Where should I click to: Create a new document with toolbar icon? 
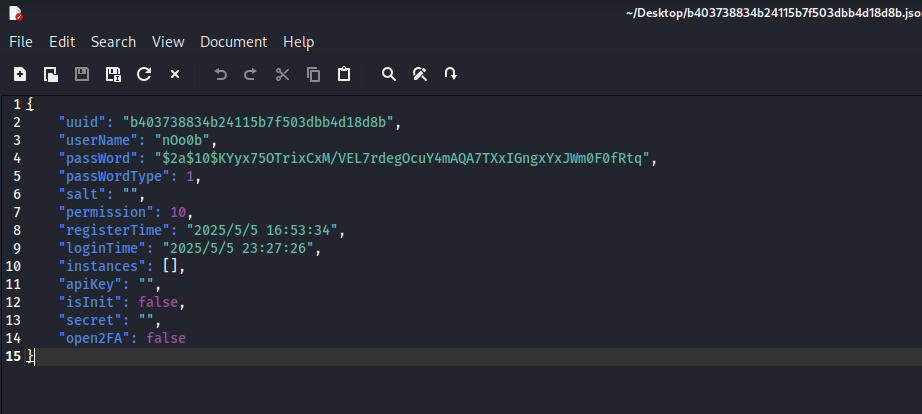coord(20,74)
